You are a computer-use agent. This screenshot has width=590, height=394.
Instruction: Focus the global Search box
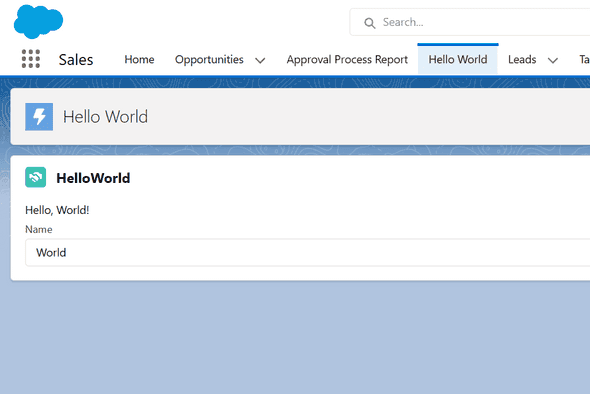[x=470, y=22]
